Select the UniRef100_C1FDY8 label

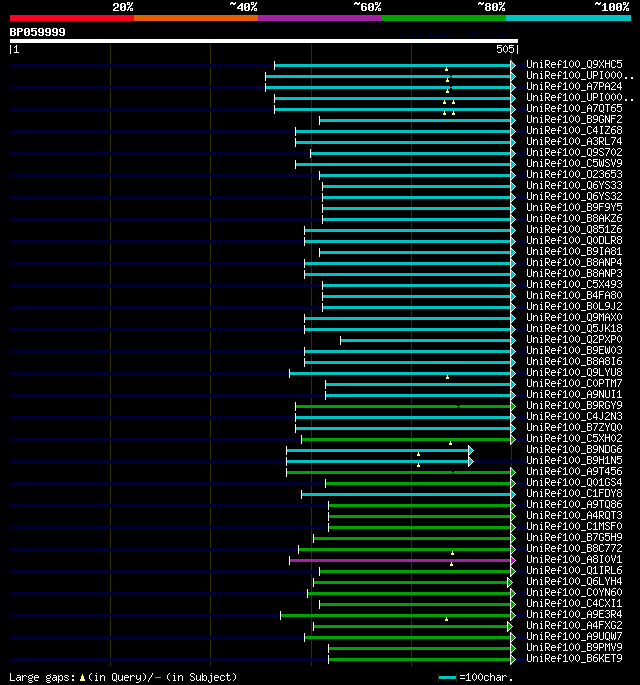574,494
